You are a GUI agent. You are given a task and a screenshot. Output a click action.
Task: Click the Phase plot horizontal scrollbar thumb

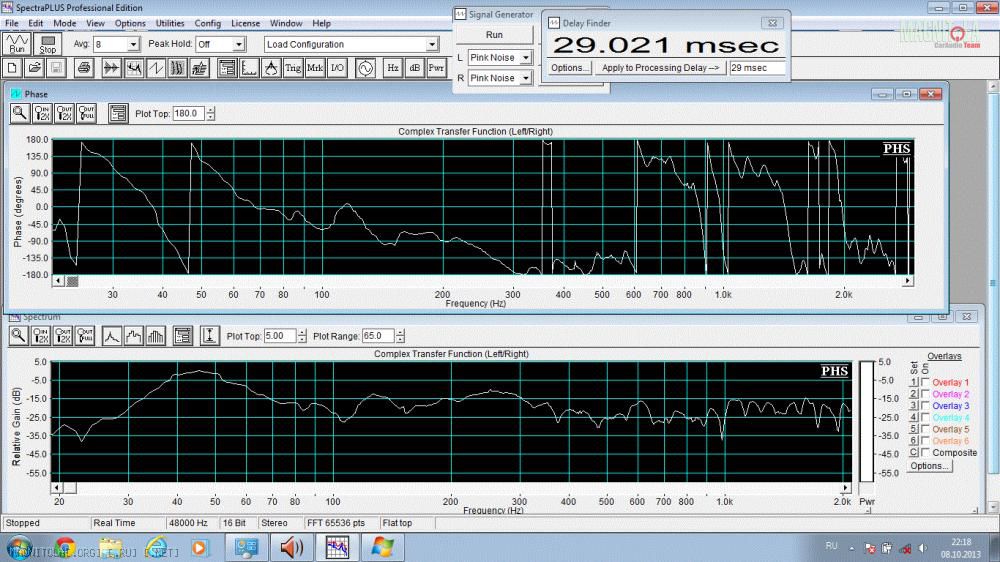pyautogui.click(x=73, y=281)
